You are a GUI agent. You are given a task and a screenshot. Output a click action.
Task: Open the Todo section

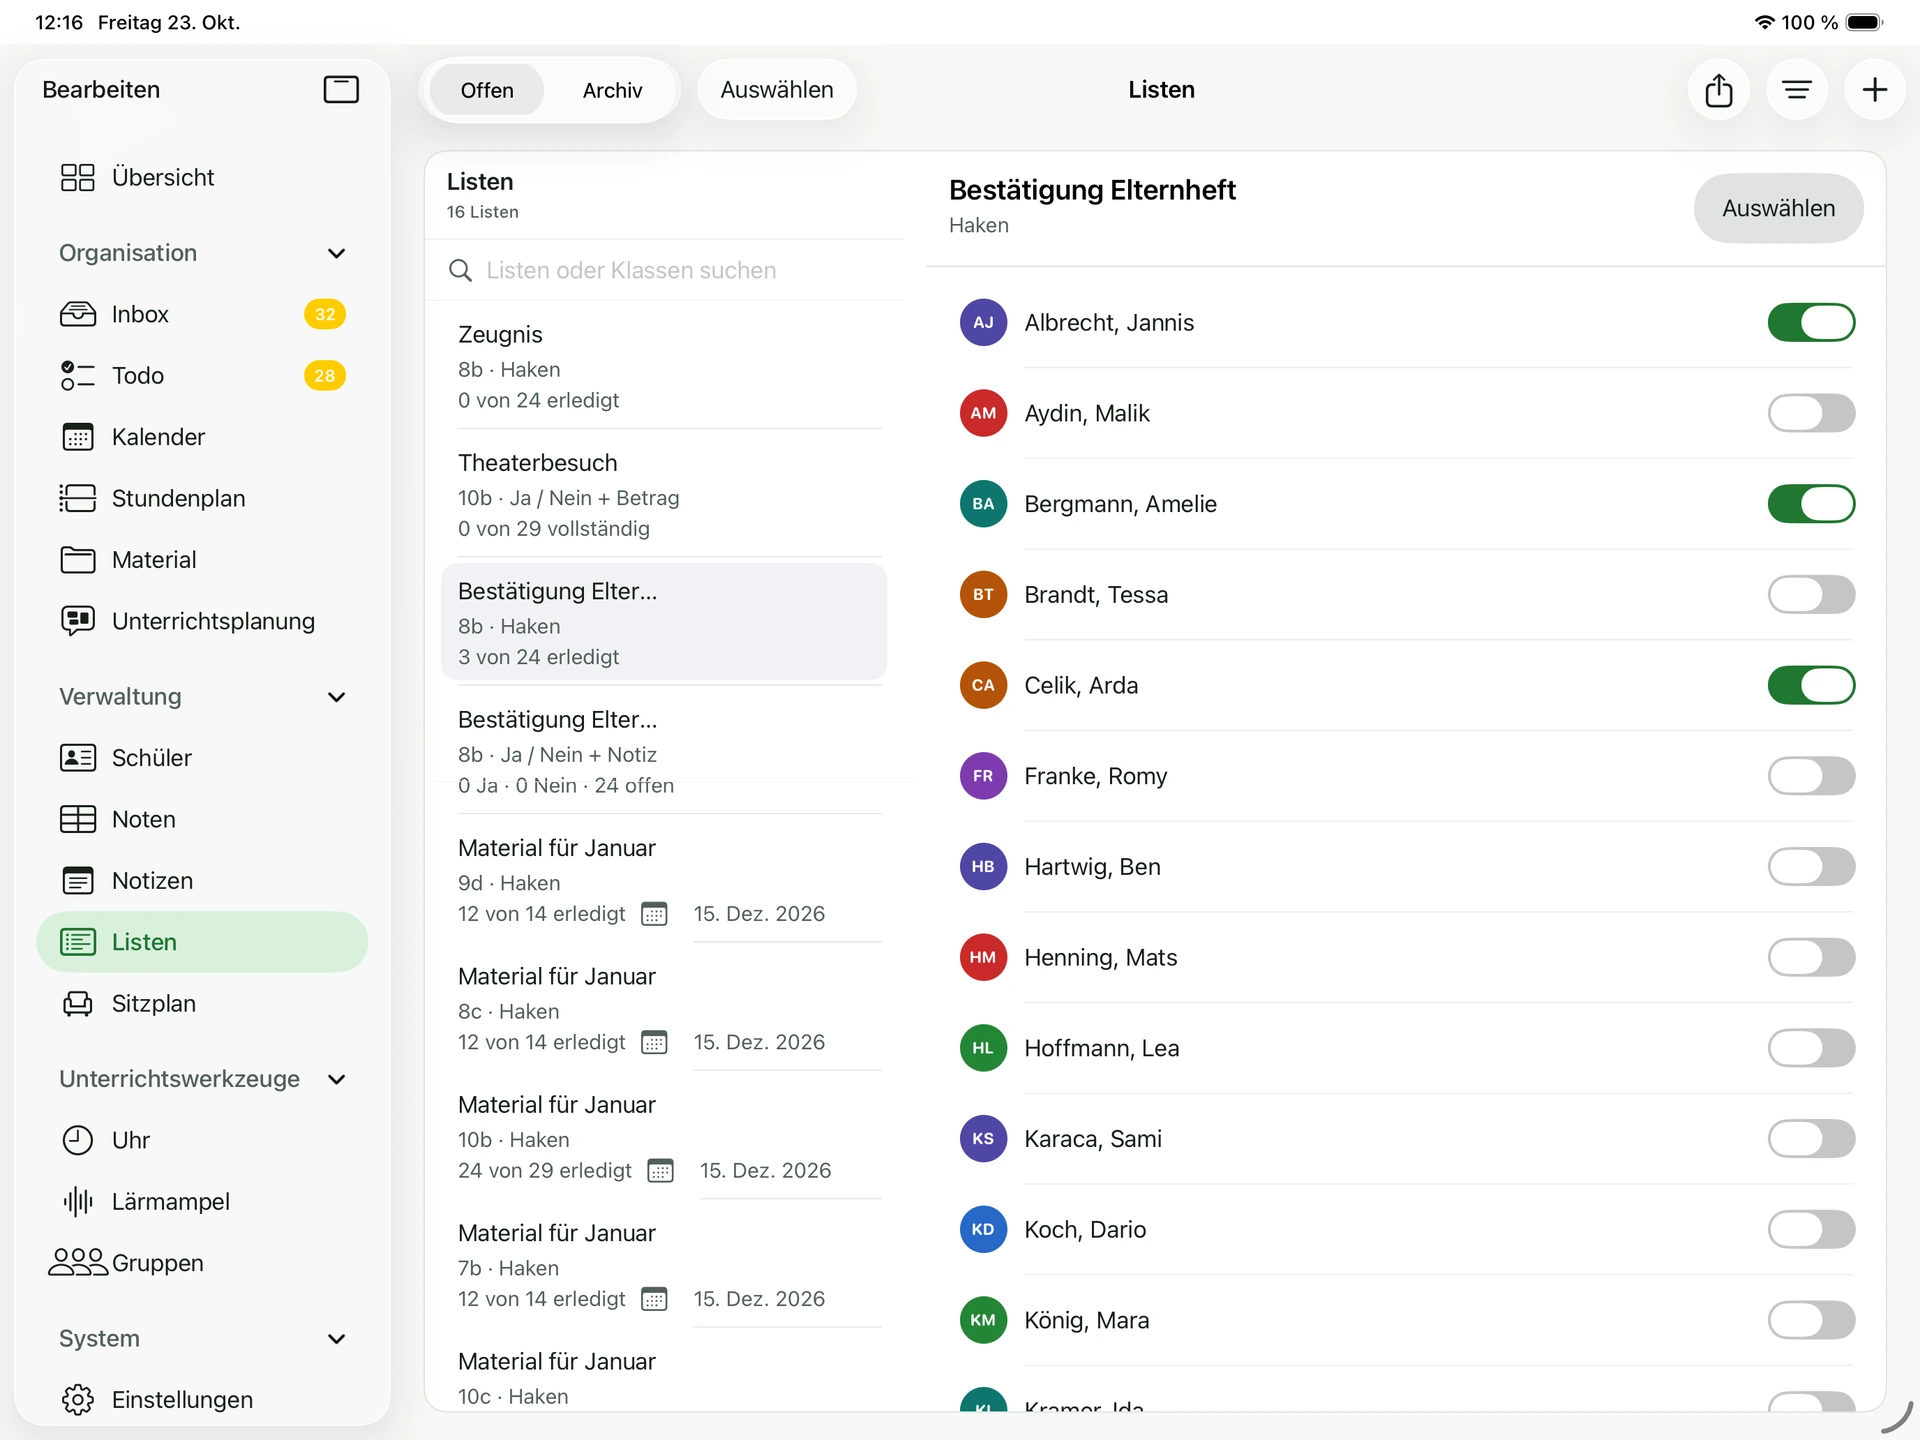click(202, 376)
